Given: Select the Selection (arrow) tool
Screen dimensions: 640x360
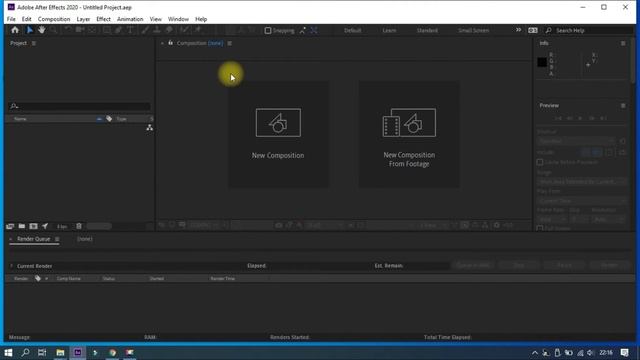Looking at the screenshot, I should coord(29,30).
